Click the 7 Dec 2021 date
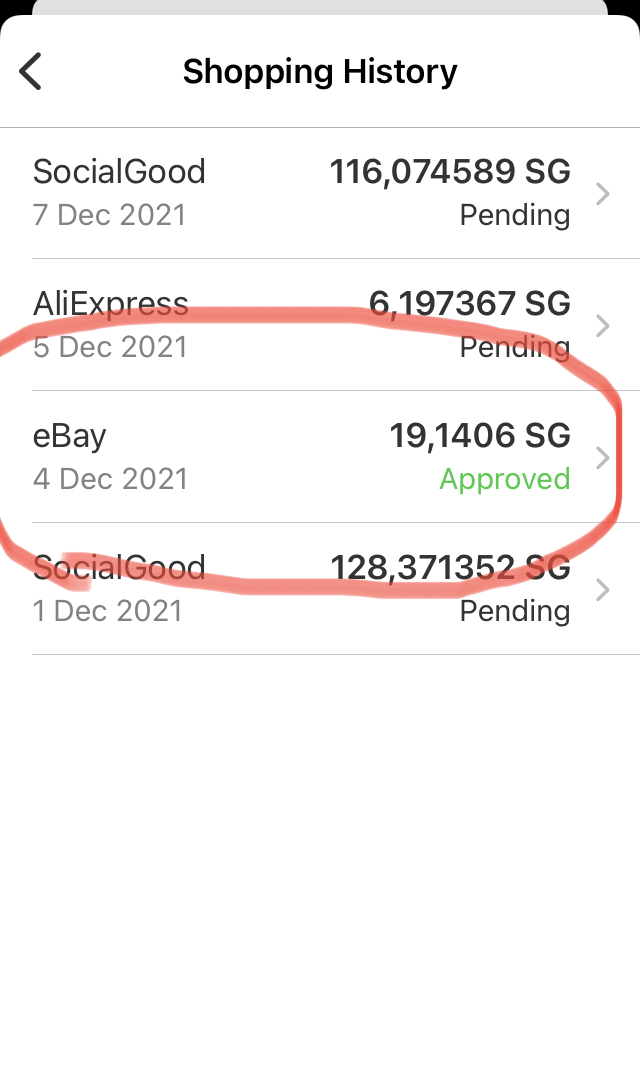The image size is (640, 1071). coord(110,215)
